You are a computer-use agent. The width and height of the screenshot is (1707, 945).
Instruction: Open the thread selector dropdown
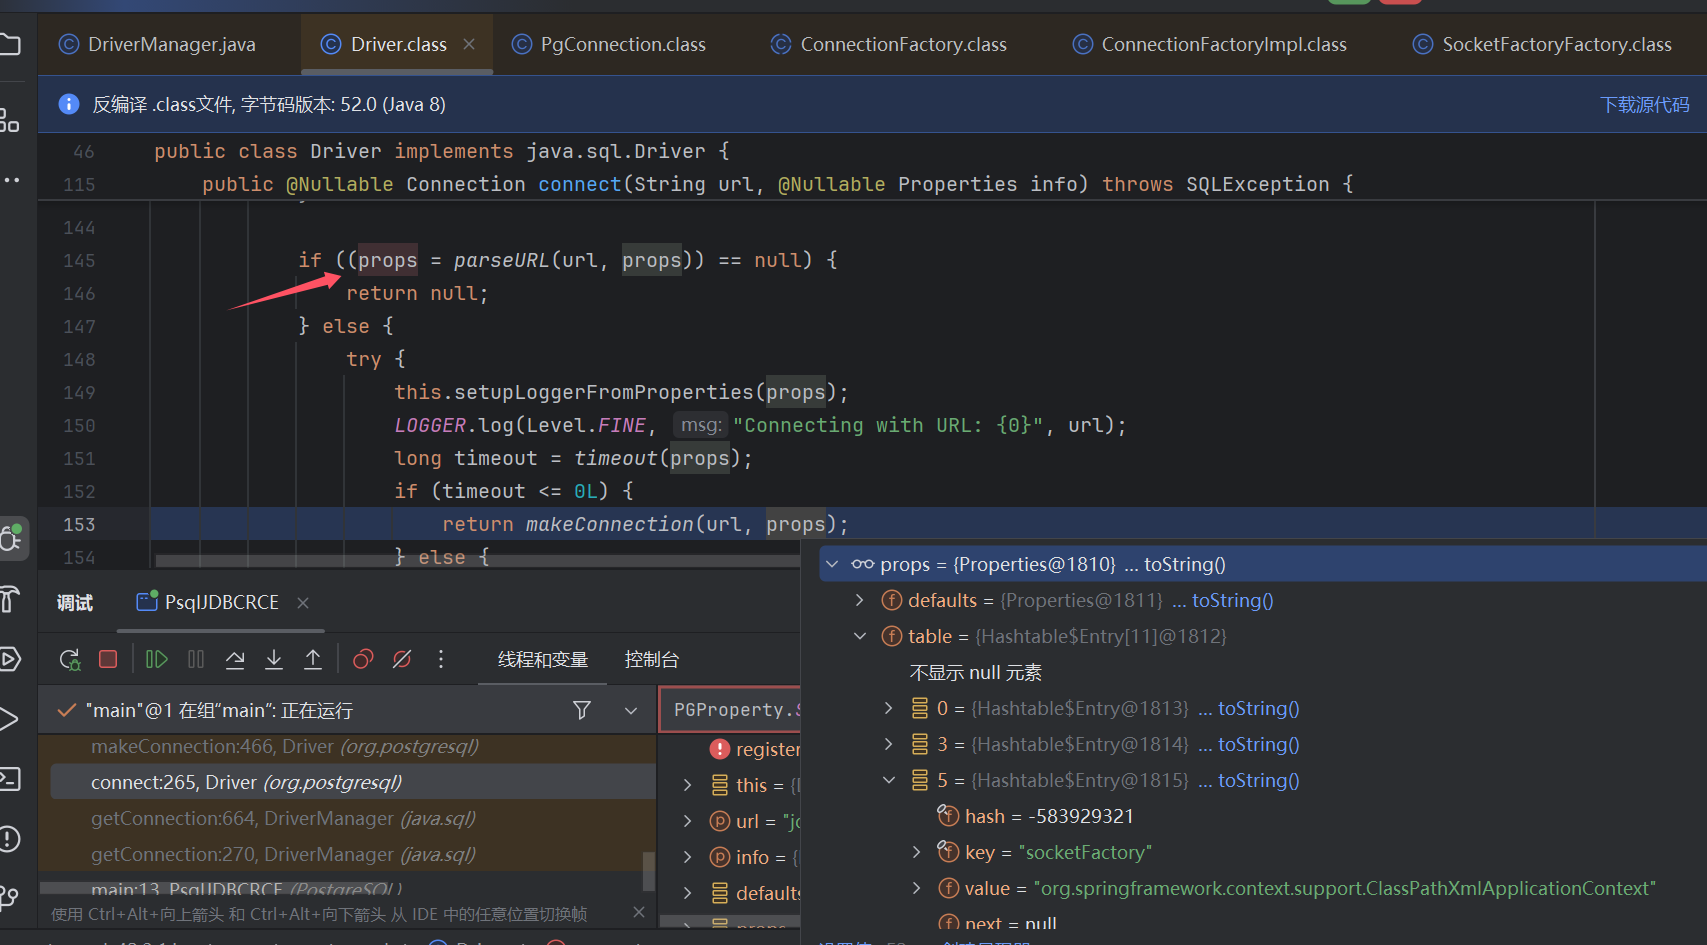tap(631, 710)
